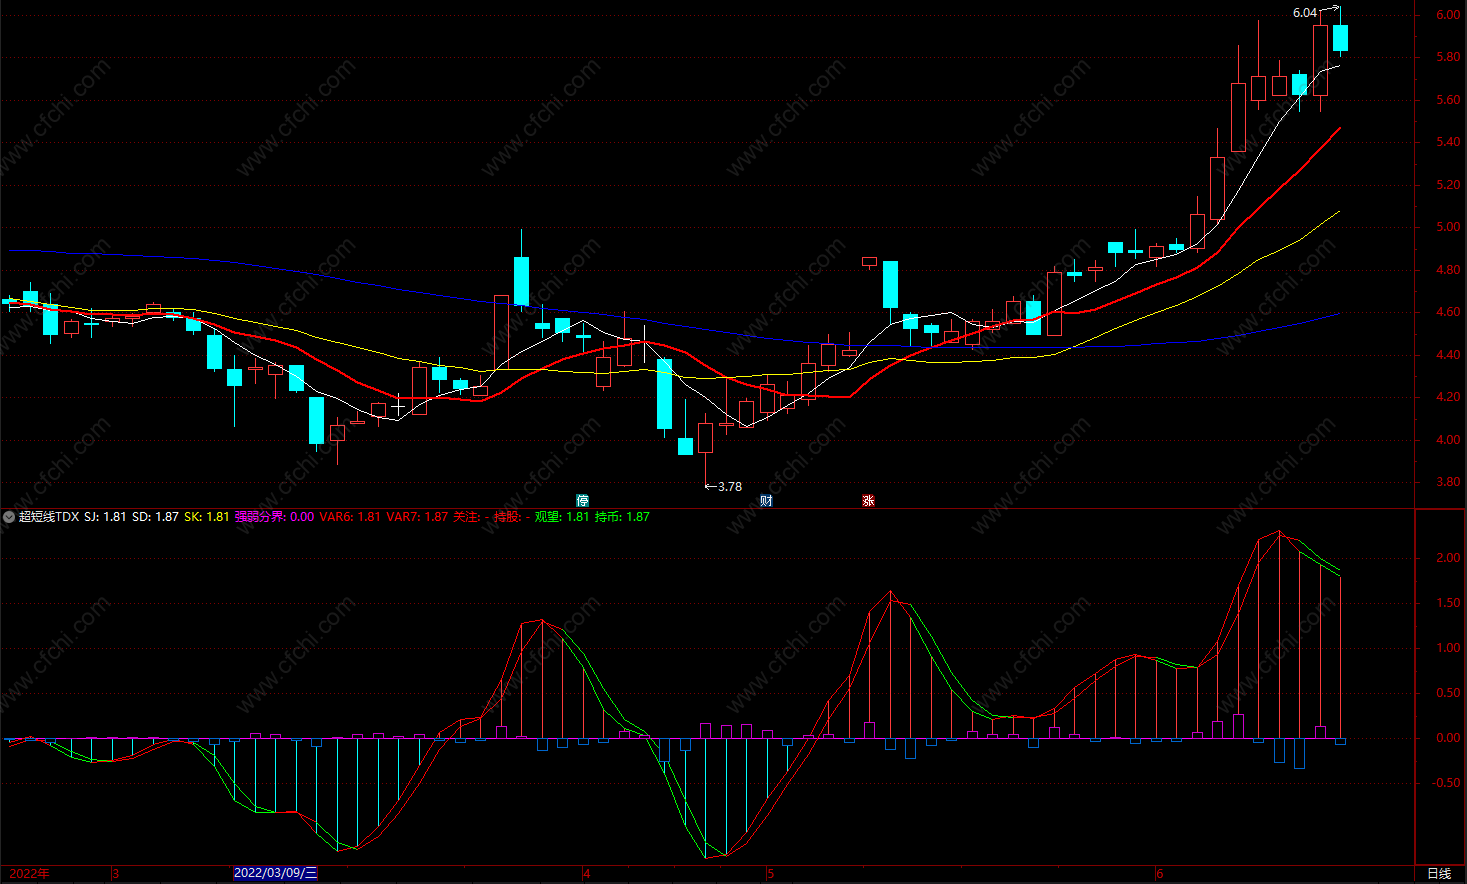Click the 超短线TDX indicator name
This screenshot has height=884, width=1467.
pyautogui.click(x=49, y=517)
